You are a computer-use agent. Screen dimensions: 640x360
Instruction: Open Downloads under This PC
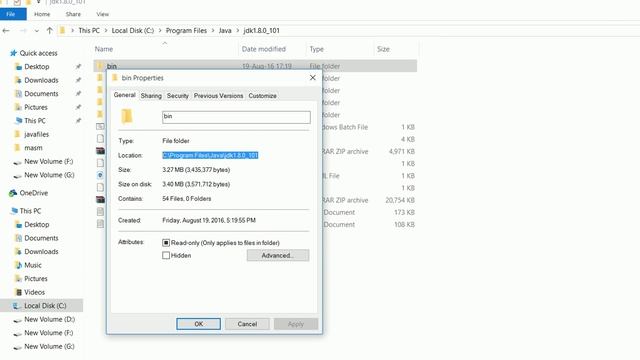tap(41, 251)
